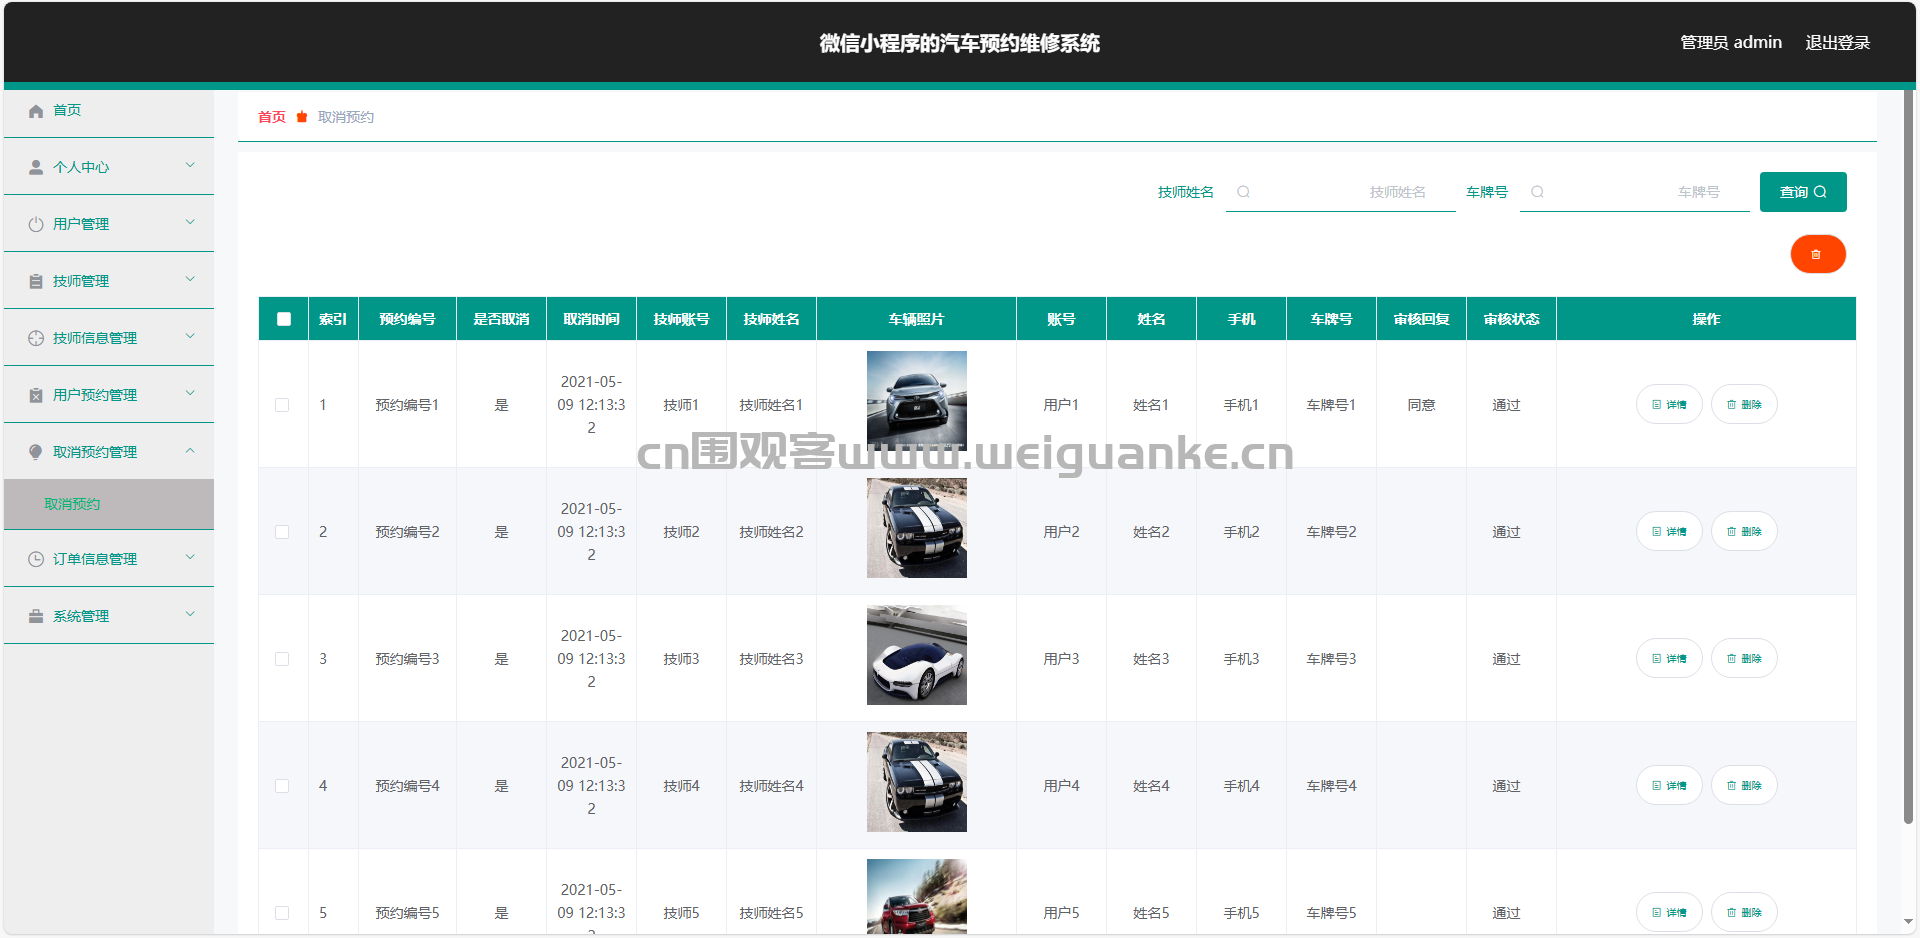Click the home icon in the sidebar
This screenshot has height=938, width=1920.
36,111
